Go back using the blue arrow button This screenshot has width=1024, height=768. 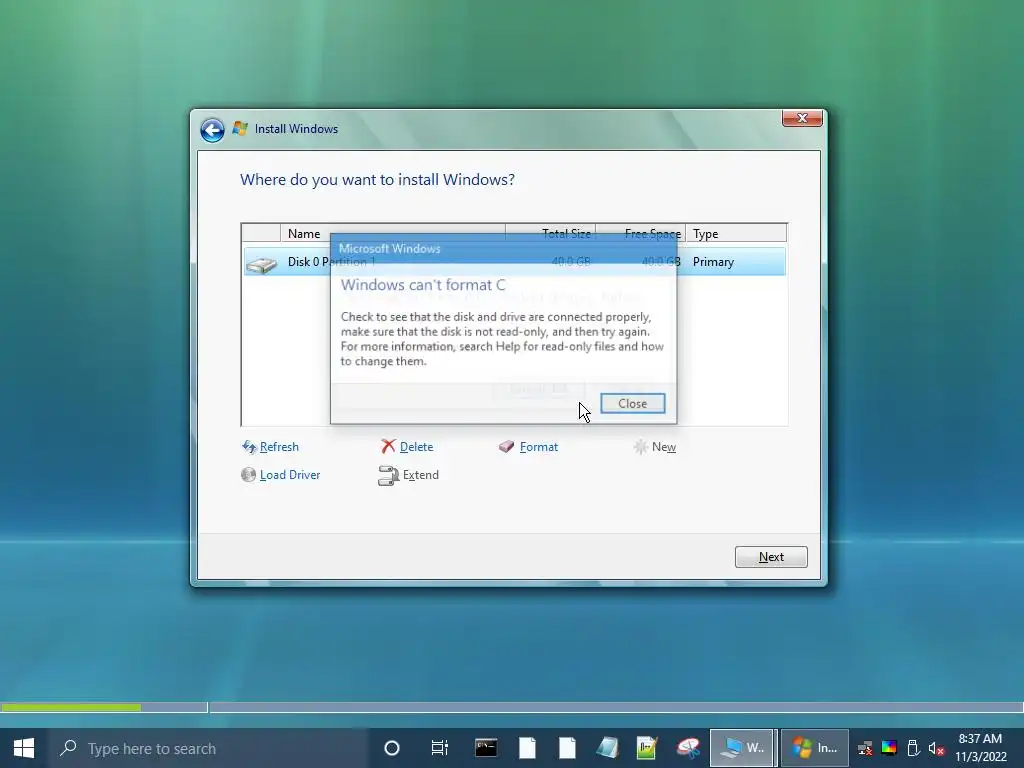(x=212, y=130)
